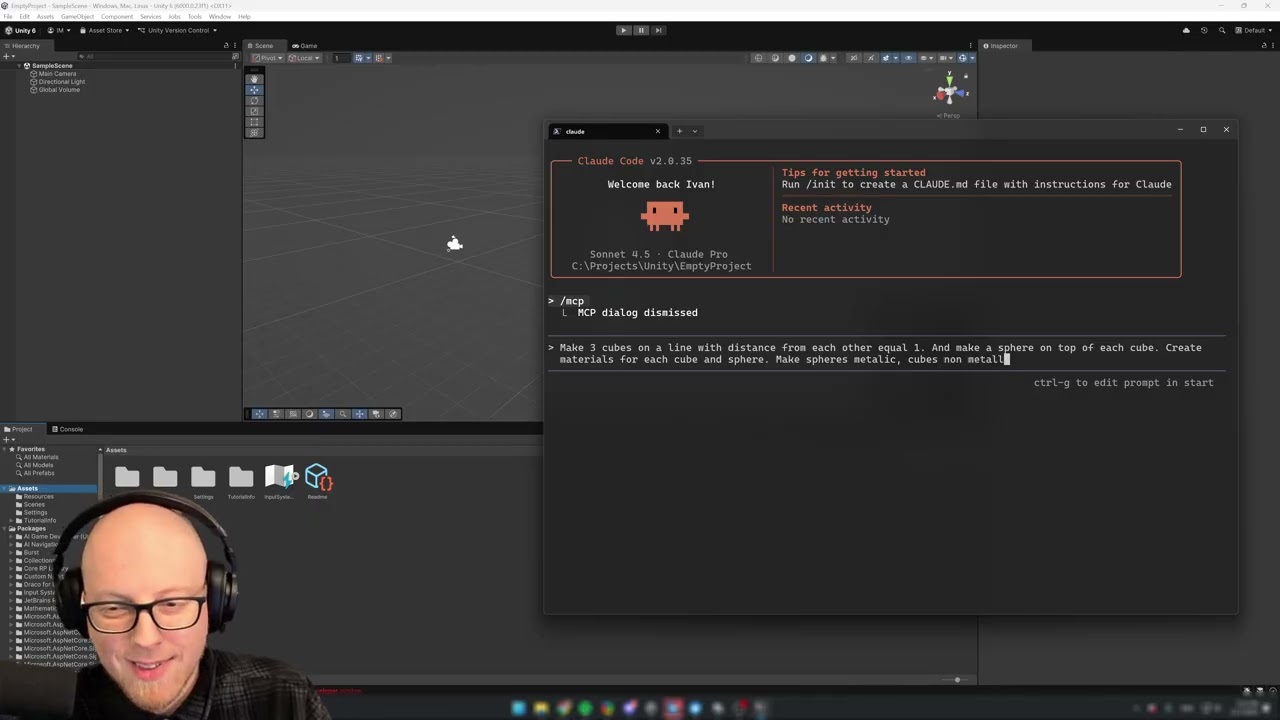This screenshot has width=1280, height=720.
Task: Toggle the debug draw mode bug icon
Action: pyautogui.click(x=823, y=58)
